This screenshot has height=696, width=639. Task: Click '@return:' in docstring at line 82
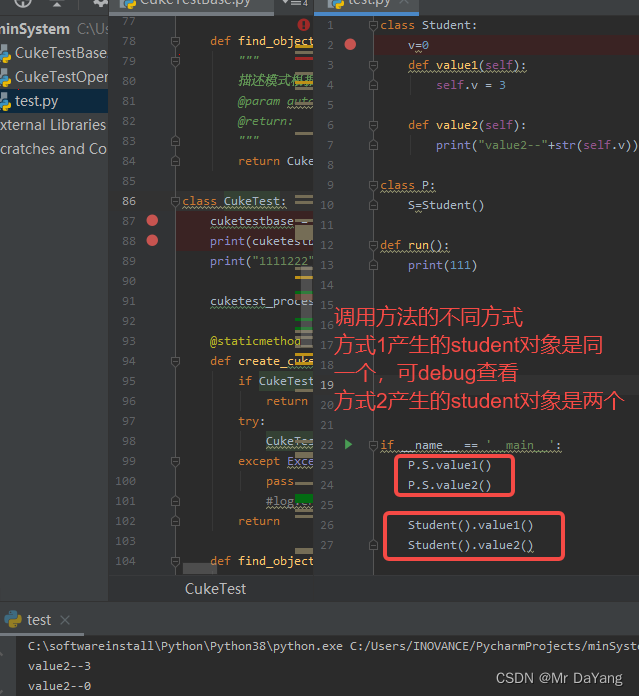tap(265, 121)
